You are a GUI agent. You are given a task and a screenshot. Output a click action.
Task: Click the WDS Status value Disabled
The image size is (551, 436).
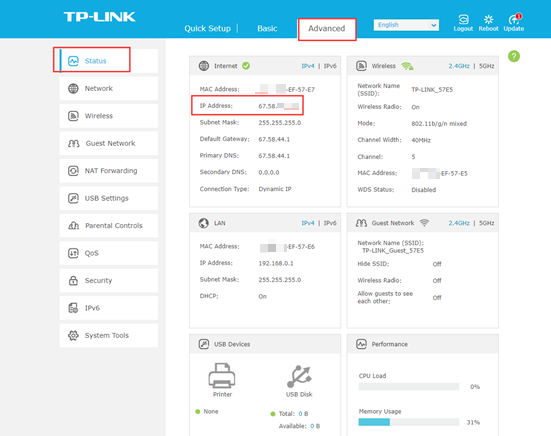pos(423,190)
